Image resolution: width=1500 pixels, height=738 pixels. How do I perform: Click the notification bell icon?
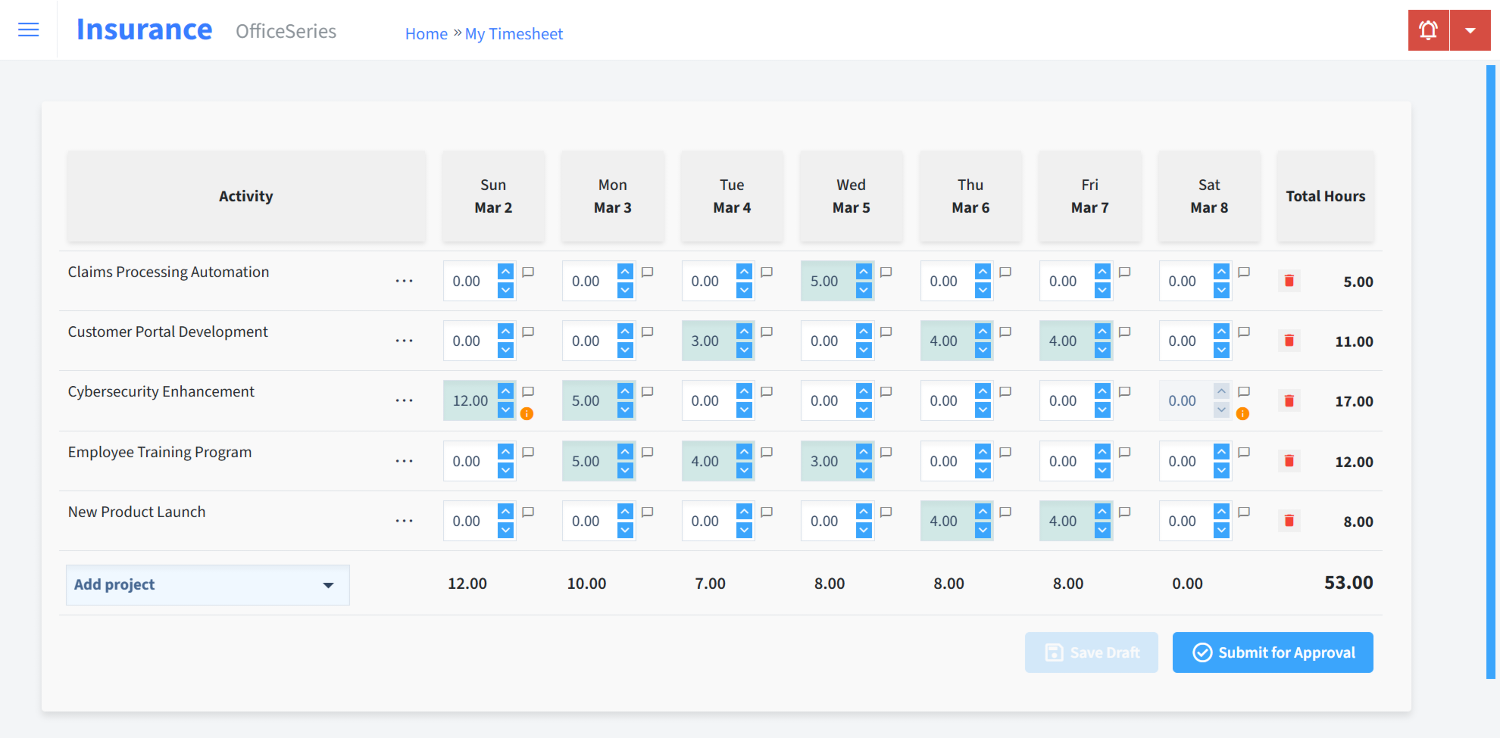(1428, 30)
